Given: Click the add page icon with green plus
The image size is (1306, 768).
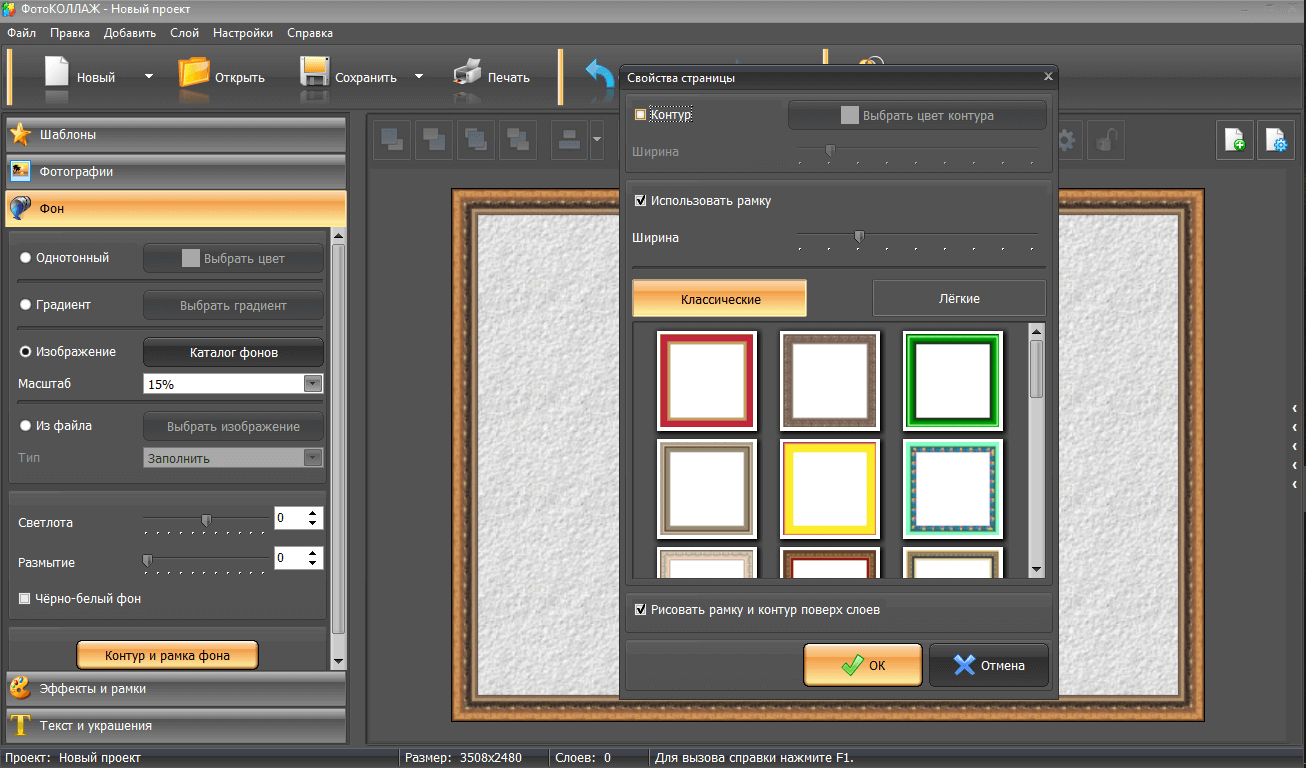Looking at the screenshot, I should click(x=1235, y=141).
